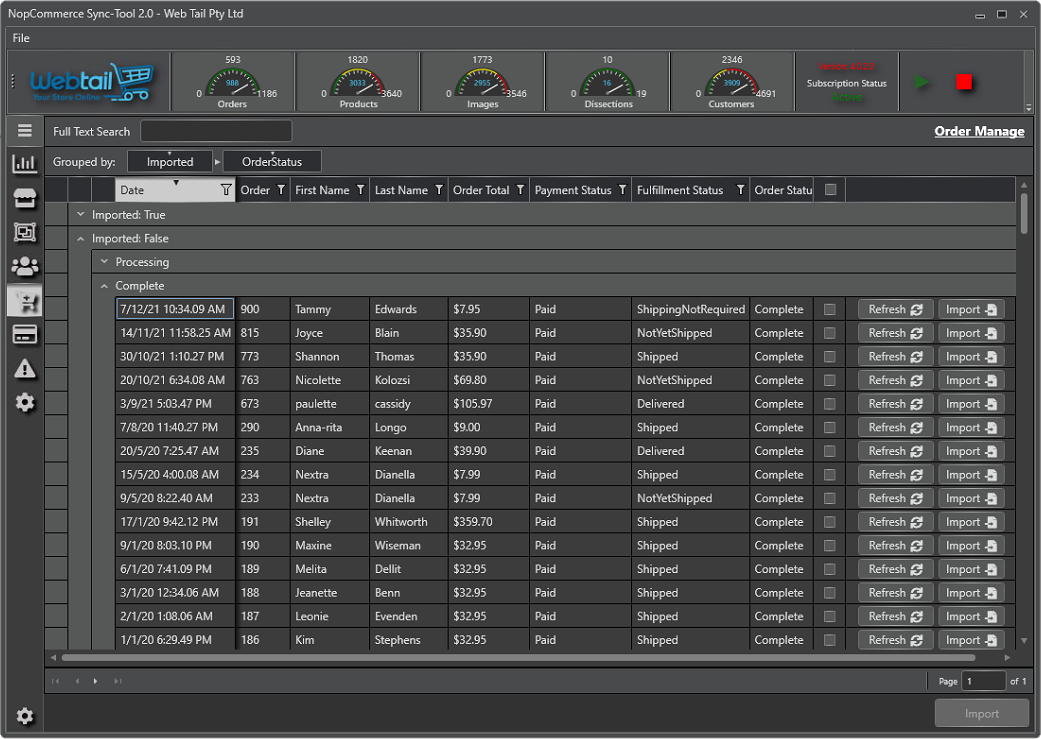
Task: Open the store icon in sidebar
Action: click(x=25, y=199)
